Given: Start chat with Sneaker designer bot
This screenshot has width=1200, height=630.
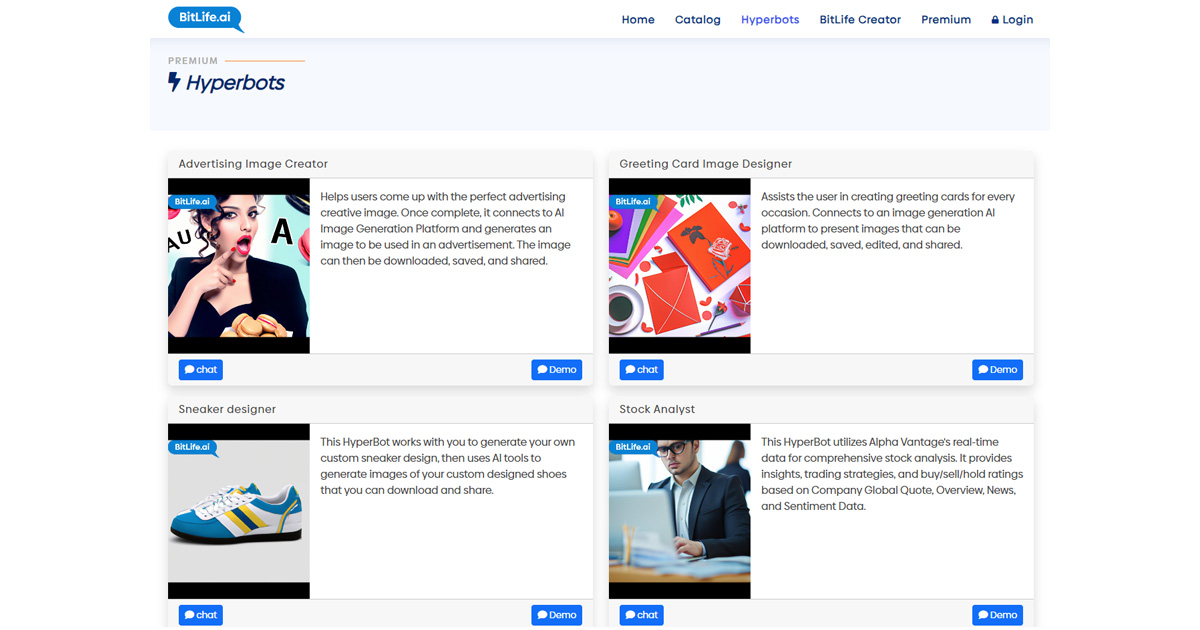Looking at the screenshot, I should pos(201,615).
